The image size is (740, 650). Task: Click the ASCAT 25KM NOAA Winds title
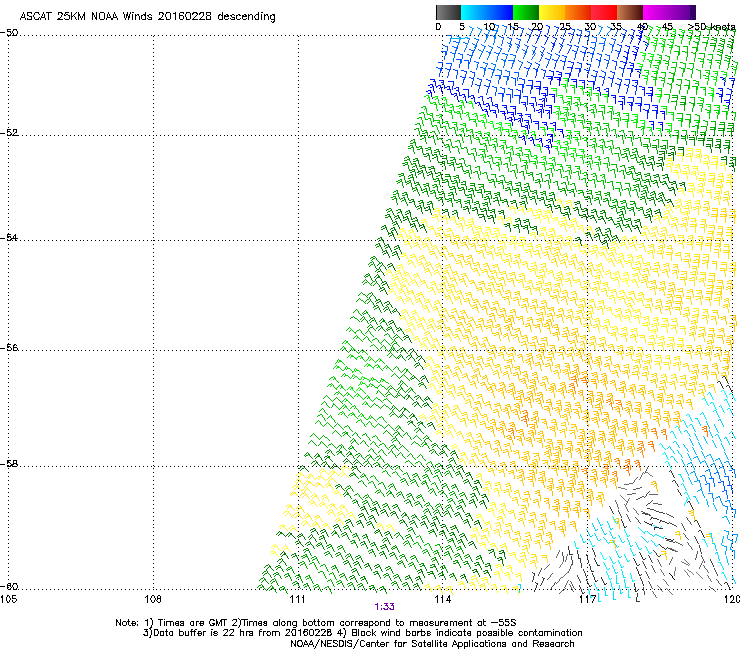(148, 16)
